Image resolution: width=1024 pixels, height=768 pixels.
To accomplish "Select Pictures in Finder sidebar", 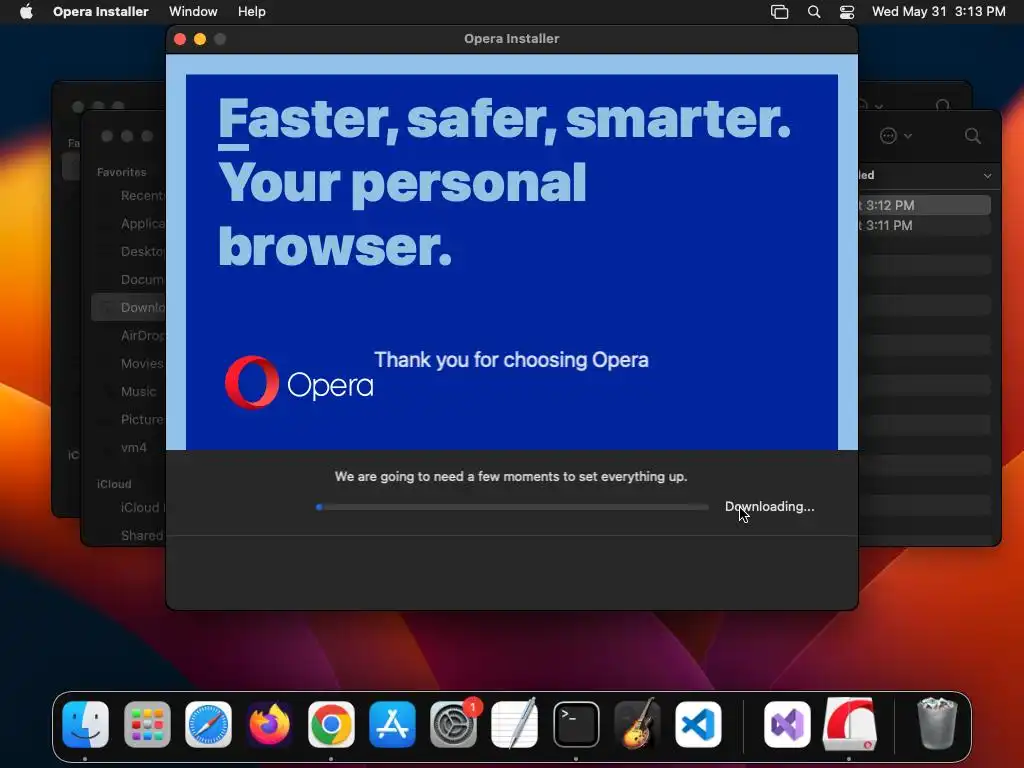I will pos(142,419).
